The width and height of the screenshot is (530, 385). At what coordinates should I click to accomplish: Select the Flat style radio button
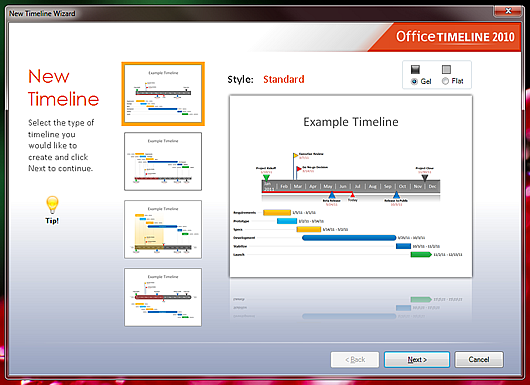(445, 81)
